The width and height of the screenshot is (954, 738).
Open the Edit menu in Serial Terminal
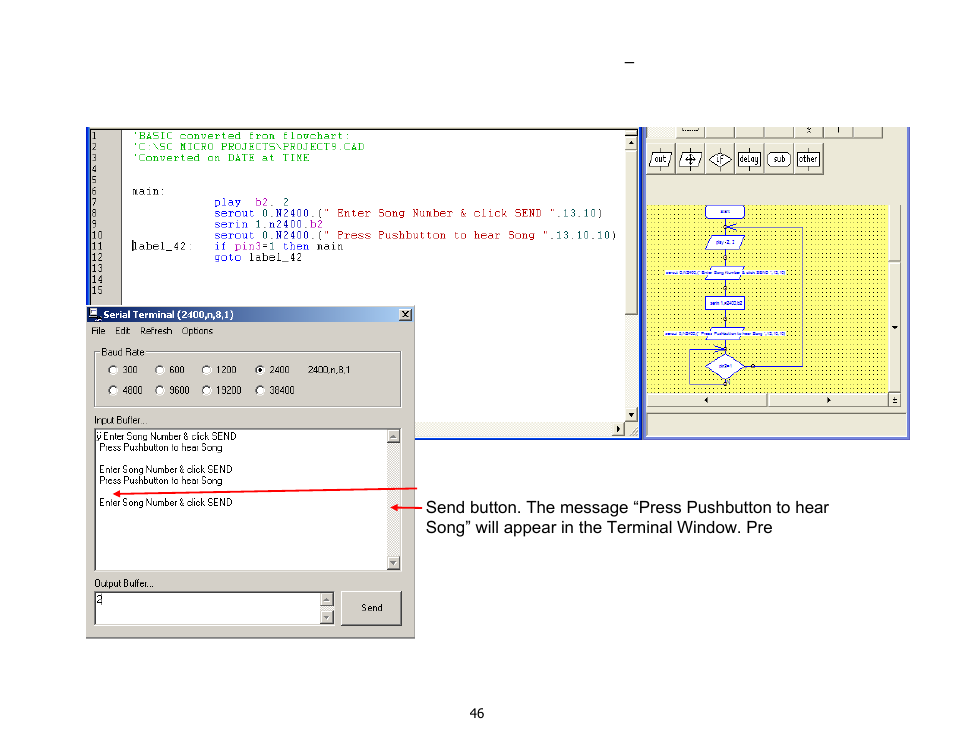(122, 331)
